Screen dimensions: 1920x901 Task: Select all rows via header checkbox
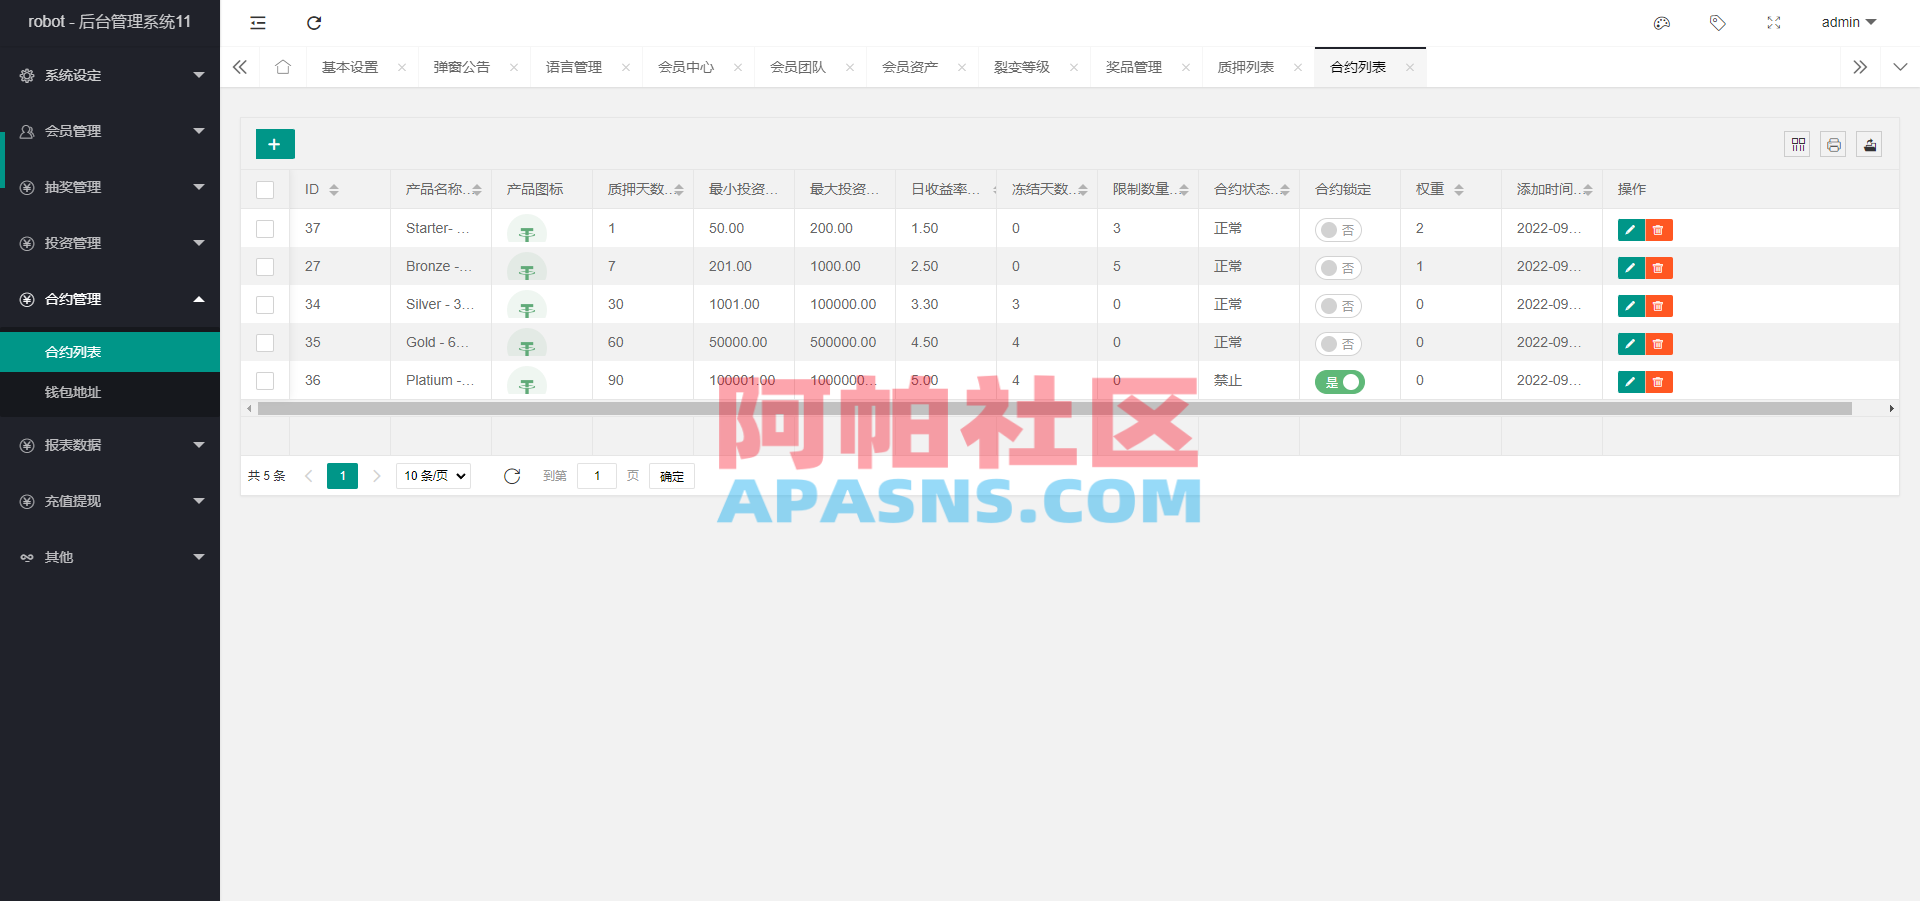[265, 189]
